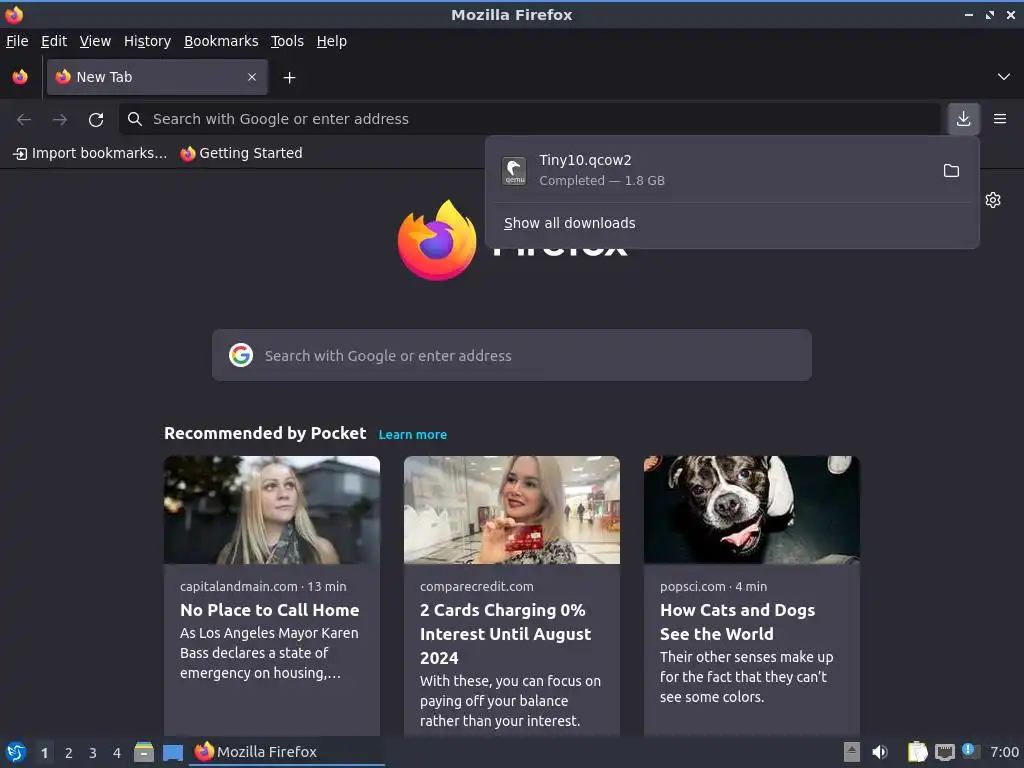Open the credit card article thumbnail
Screen dimensions: 1024x768
pyautogui.click(x=512, y=510)
